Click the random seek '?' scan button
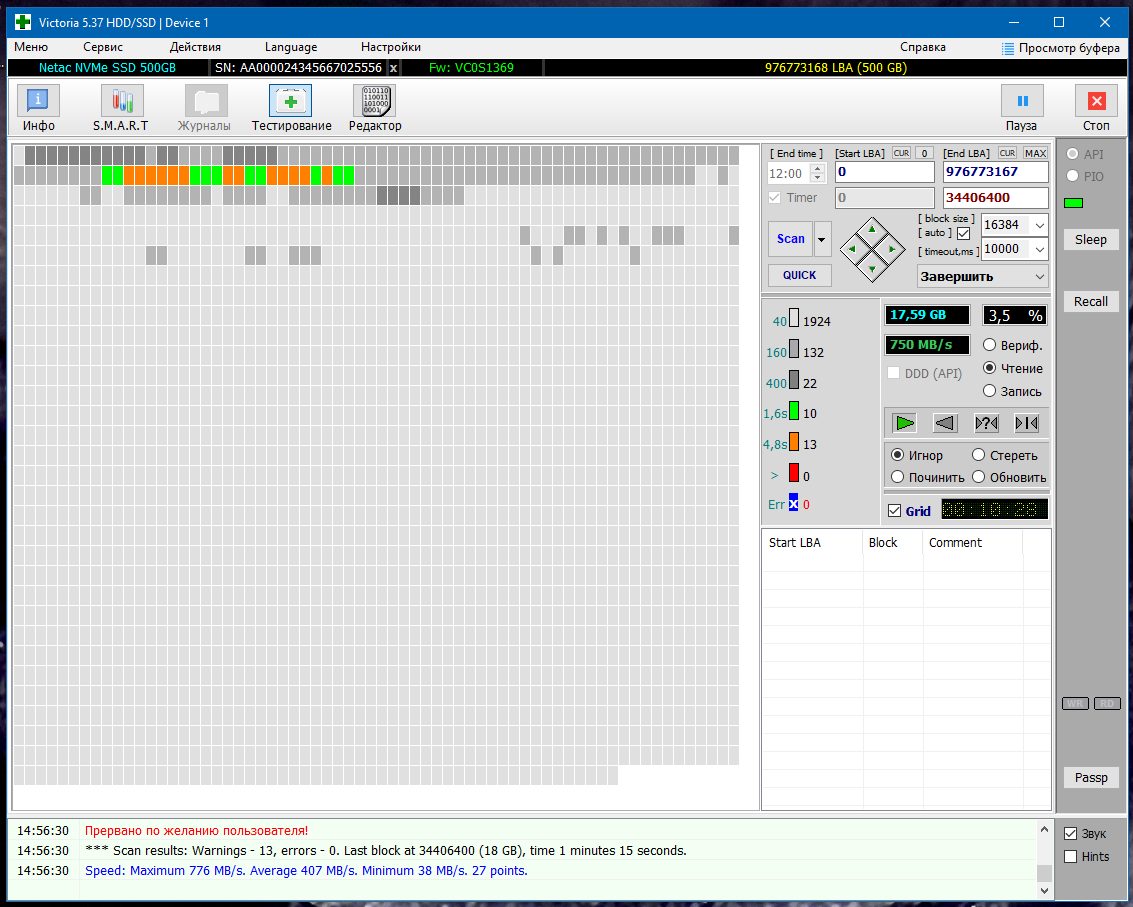The width and height of the screenshot is (1133, 907). [x=986, y=423]
